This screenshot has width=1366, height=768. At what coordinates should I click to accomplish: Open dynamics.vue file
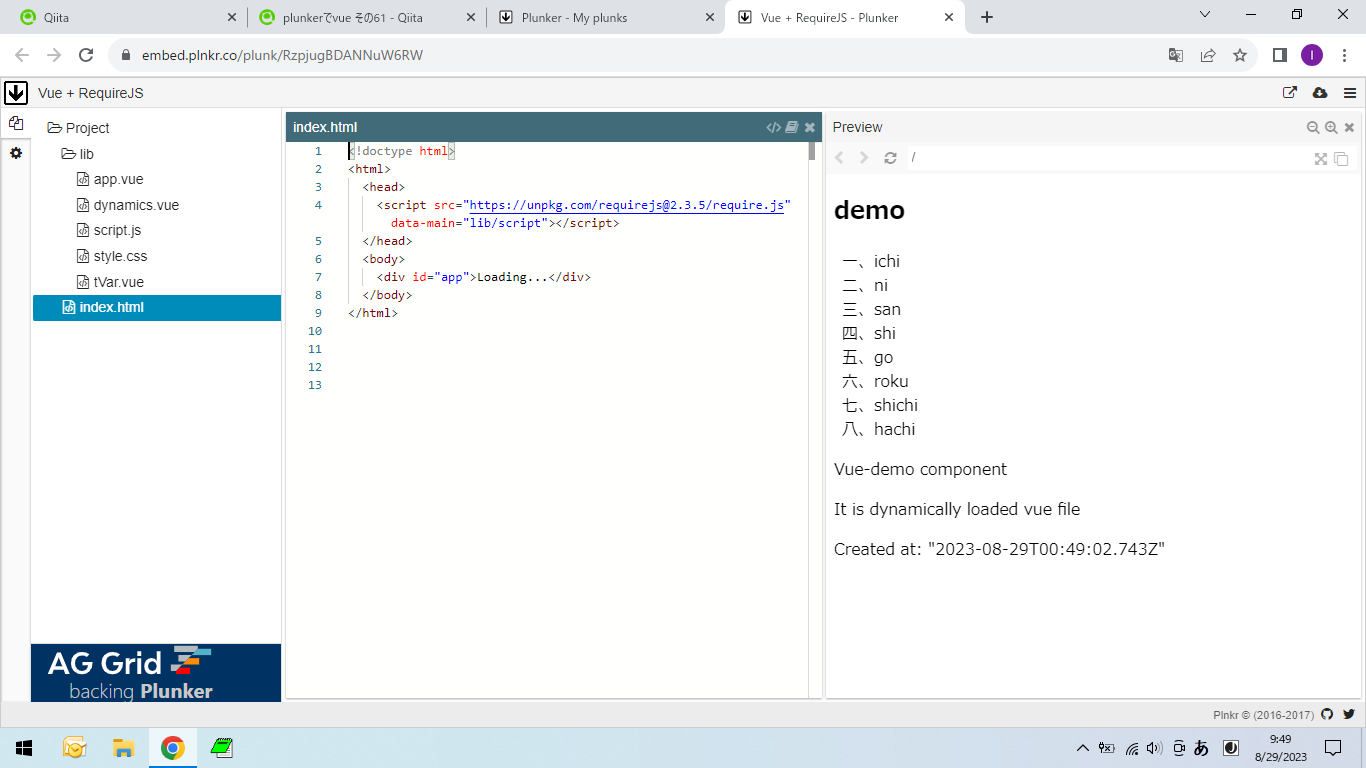(x=128, y=205)
